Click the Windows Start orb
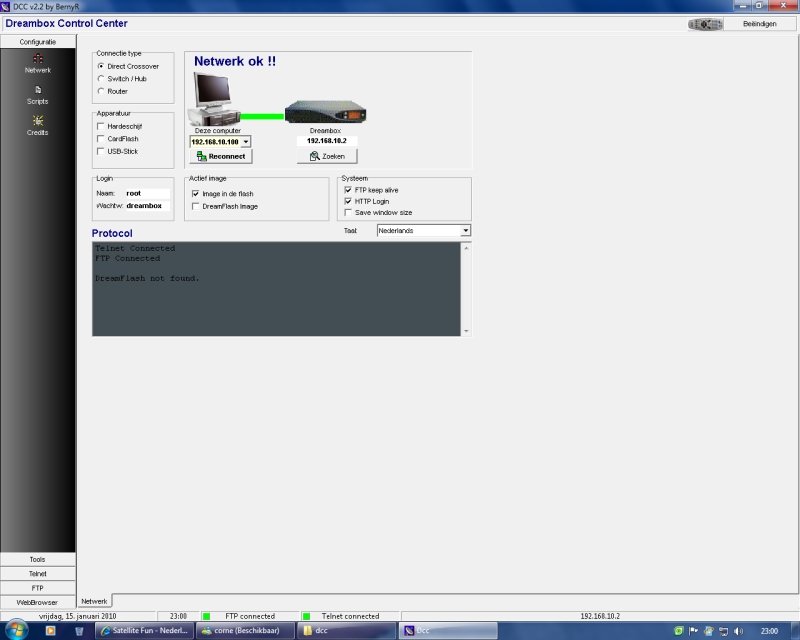Screen dimensions: 800x640 (x=16, y=630)
